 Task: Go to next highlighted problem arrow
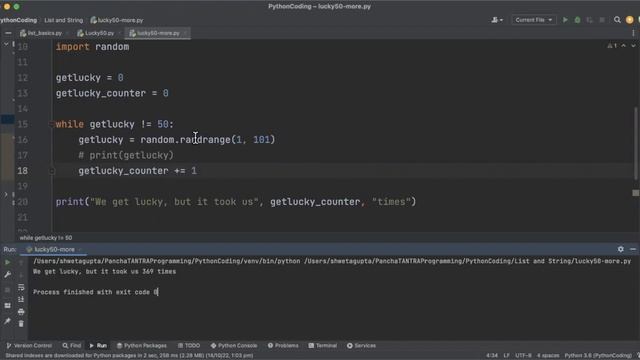[633, 46]
